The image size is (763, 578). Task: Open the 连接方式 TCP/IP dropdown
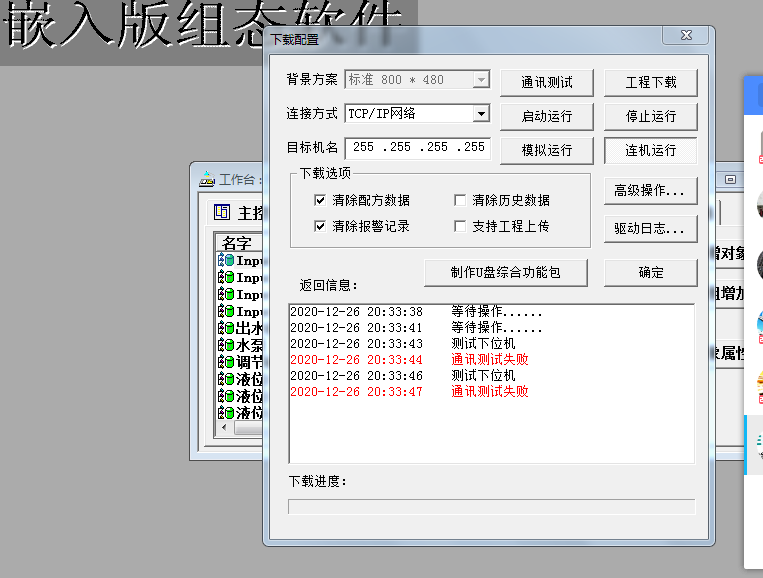[481, 114]
